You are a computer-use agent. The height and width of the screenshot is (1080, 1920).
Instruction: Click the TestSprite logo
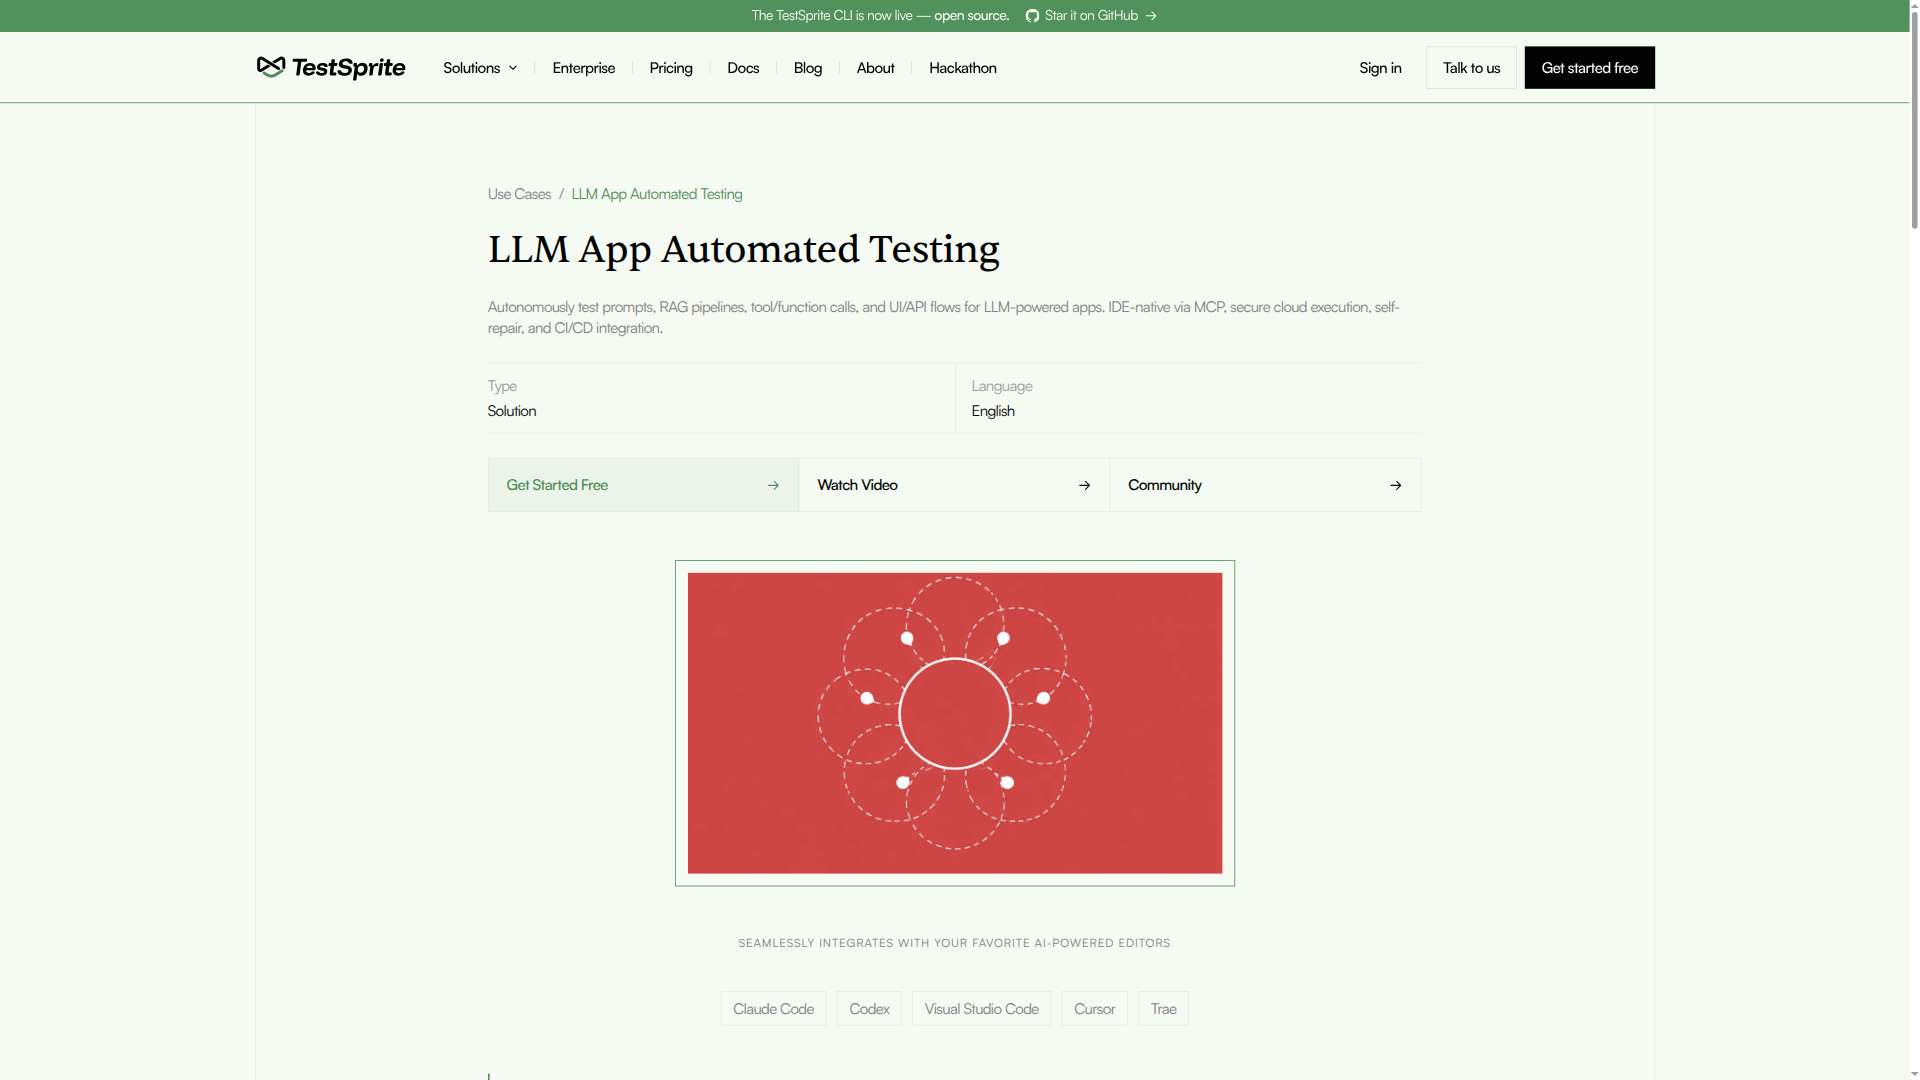331,67
